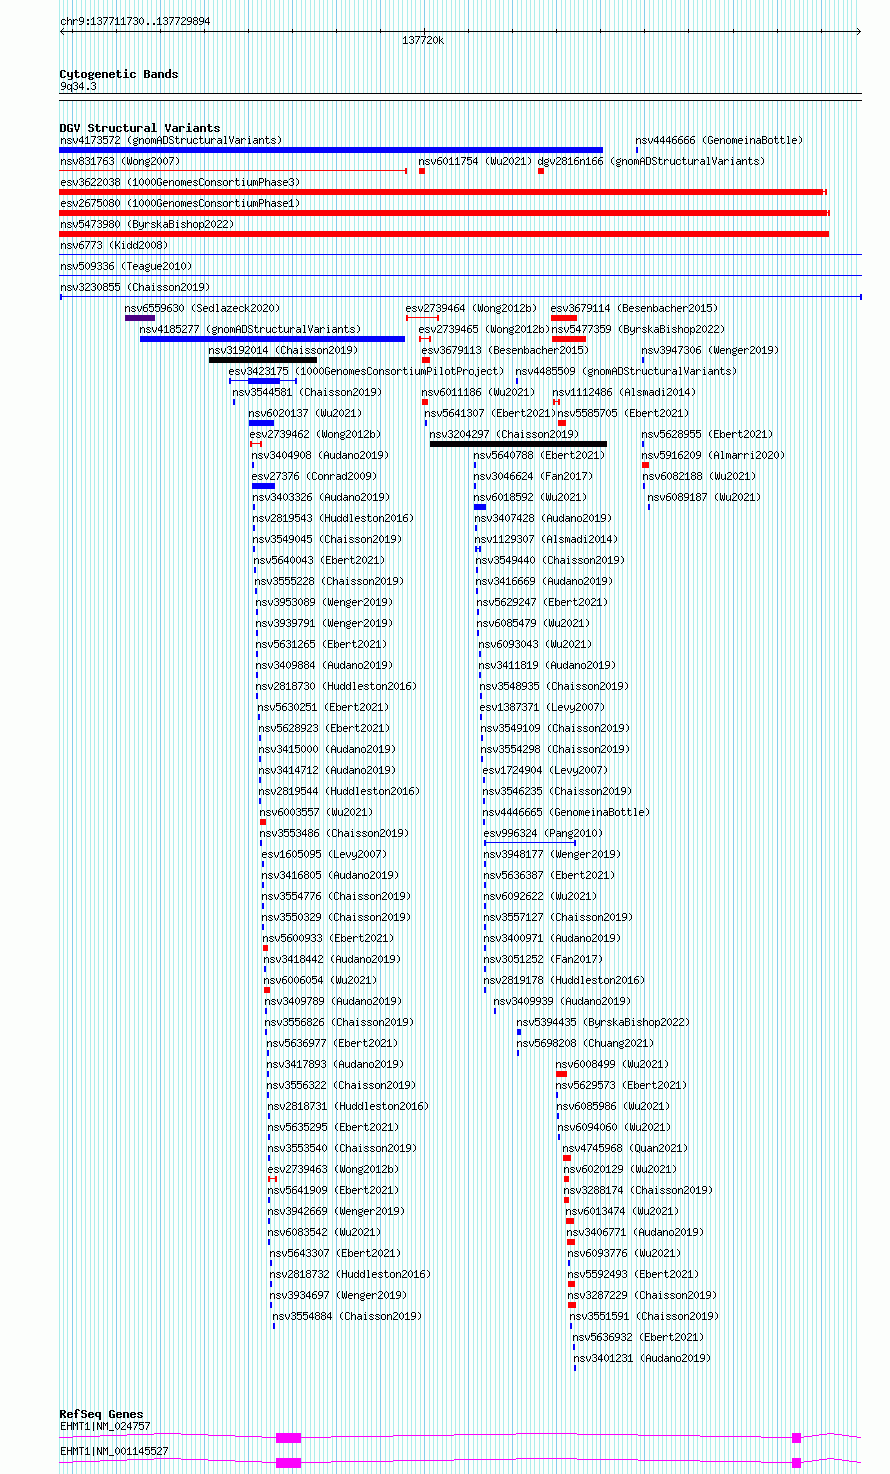
Task: Select nsv6008499 (Wu2021) label
Action: click(613, 1065)
